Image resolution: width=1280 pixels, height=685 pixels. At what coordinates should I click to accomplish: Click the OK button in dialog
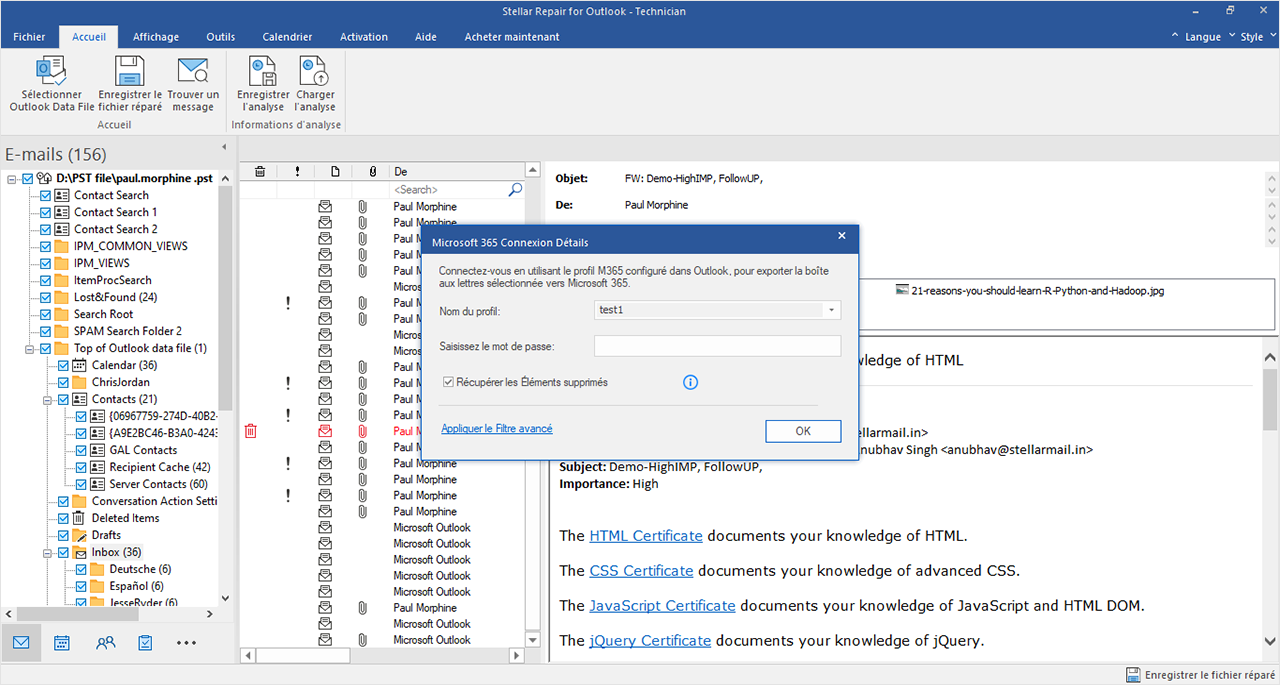click(803, 431)
